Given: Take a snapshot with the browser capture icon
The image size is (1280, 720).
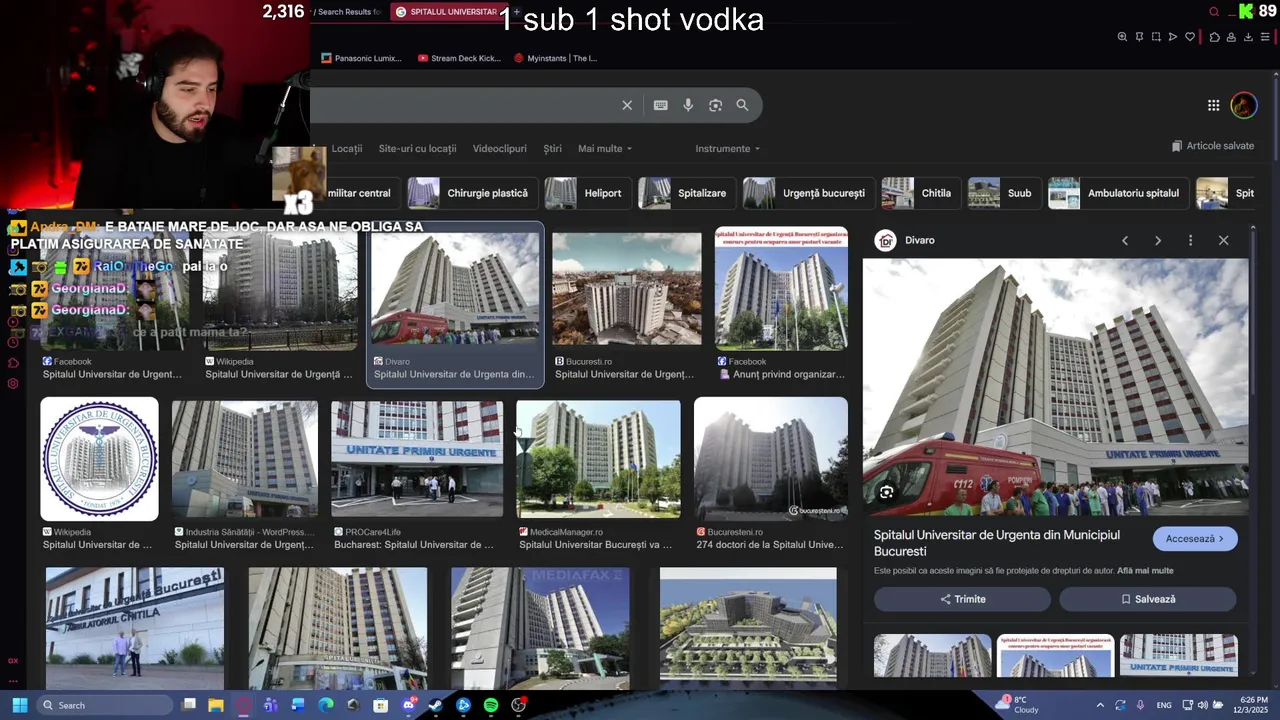Looking at the screenshot, I should [1156, 37].
